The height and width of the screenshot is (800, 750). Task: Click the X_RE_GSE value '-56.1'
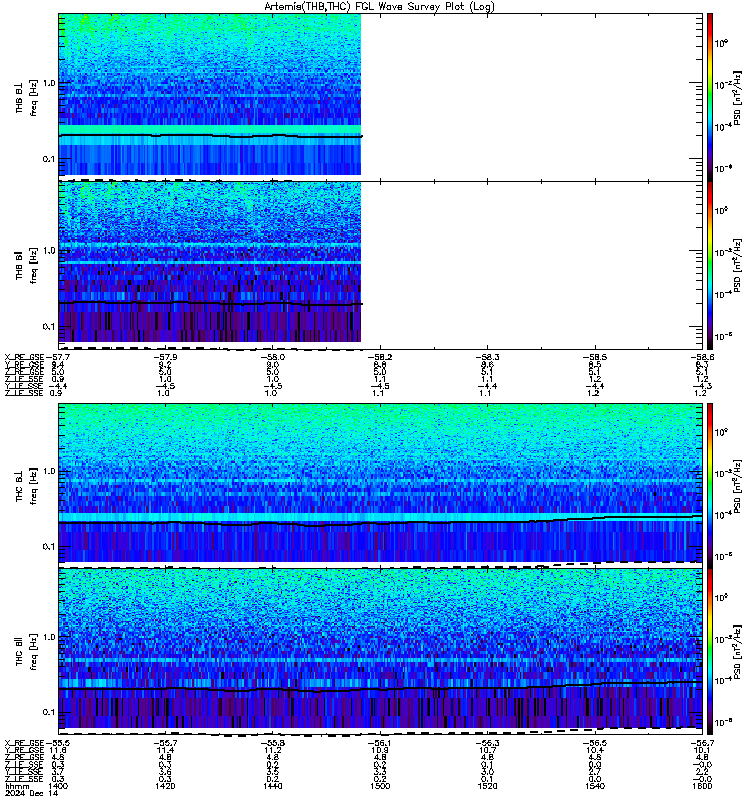point(380,743)
